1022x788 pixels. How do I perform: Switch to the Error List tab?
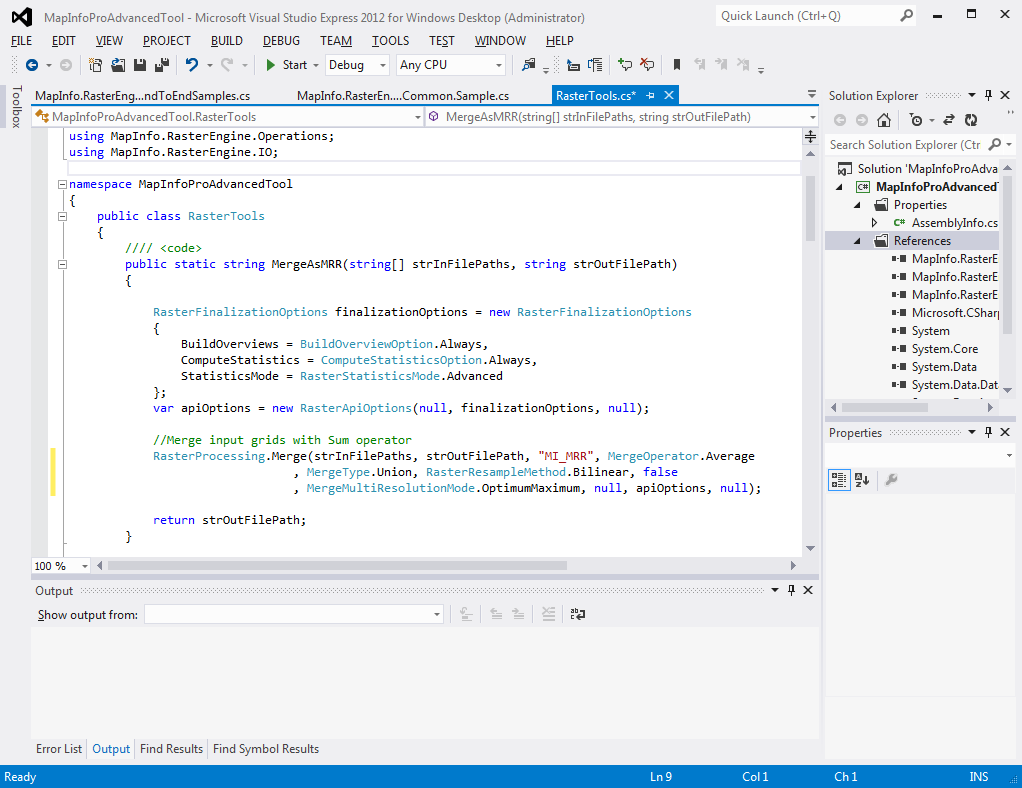[x=59, y=749]
